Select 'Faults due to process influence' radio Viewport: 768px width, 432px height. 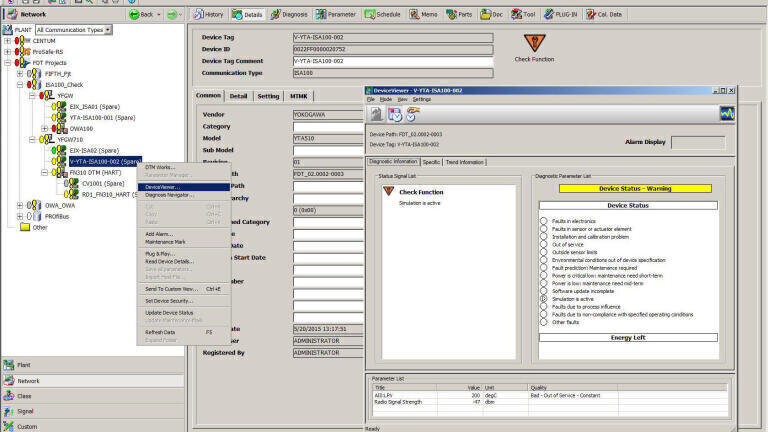point(544,307)
